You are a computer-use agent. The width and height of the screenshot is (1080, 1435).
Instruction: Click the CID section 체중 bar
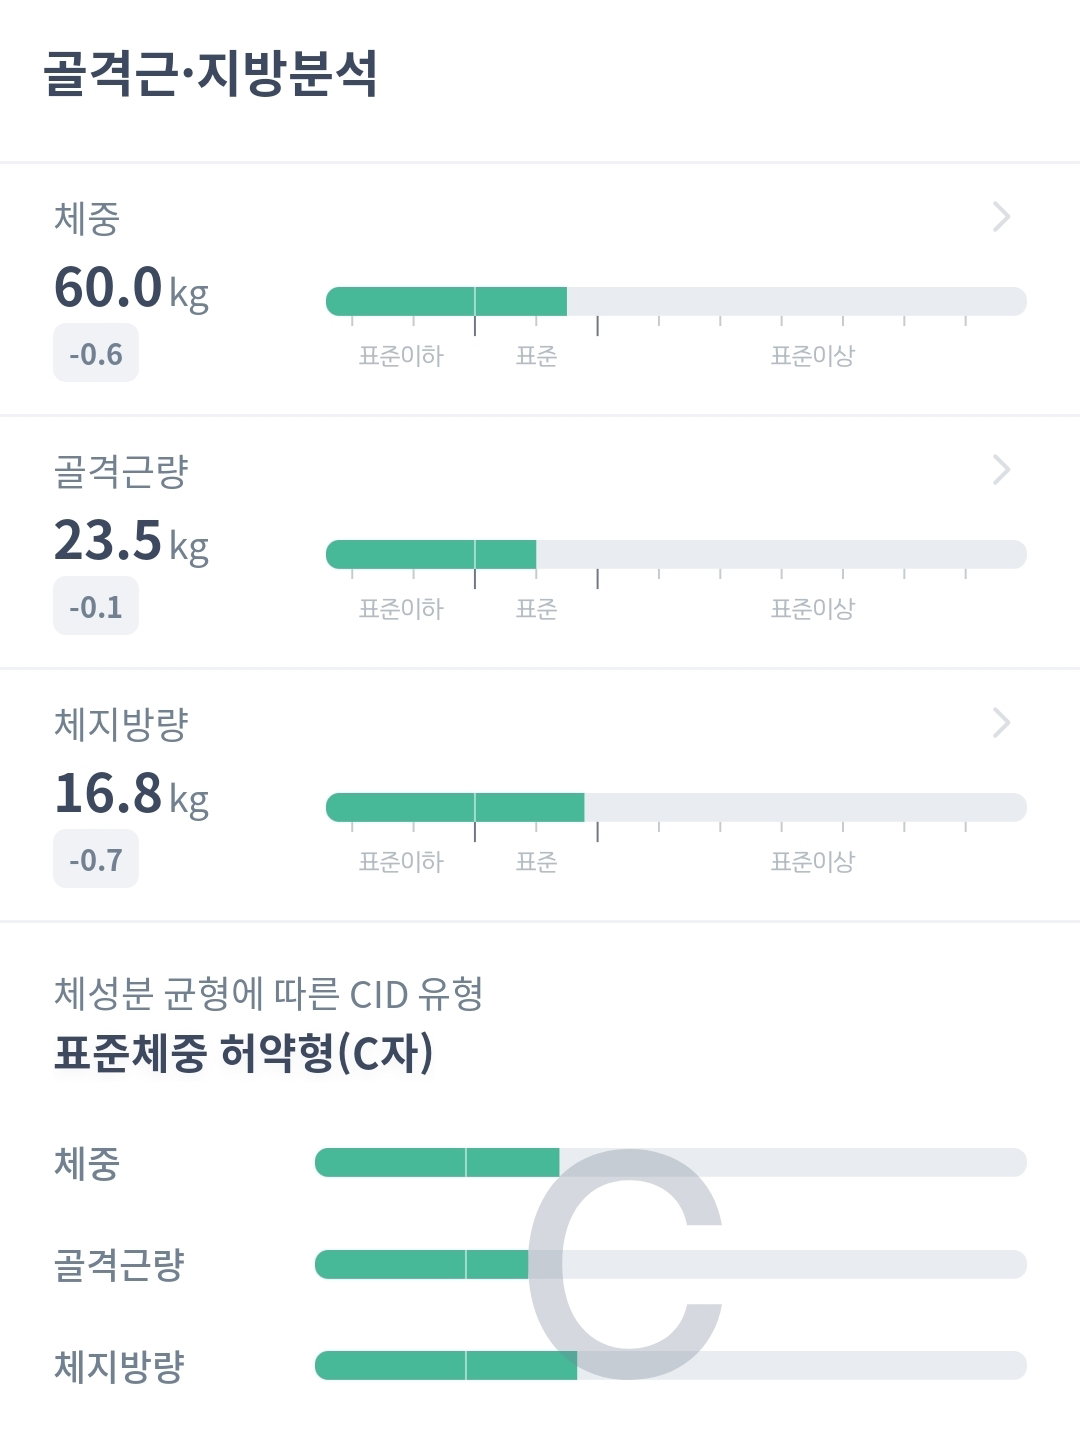point(670,1162)
